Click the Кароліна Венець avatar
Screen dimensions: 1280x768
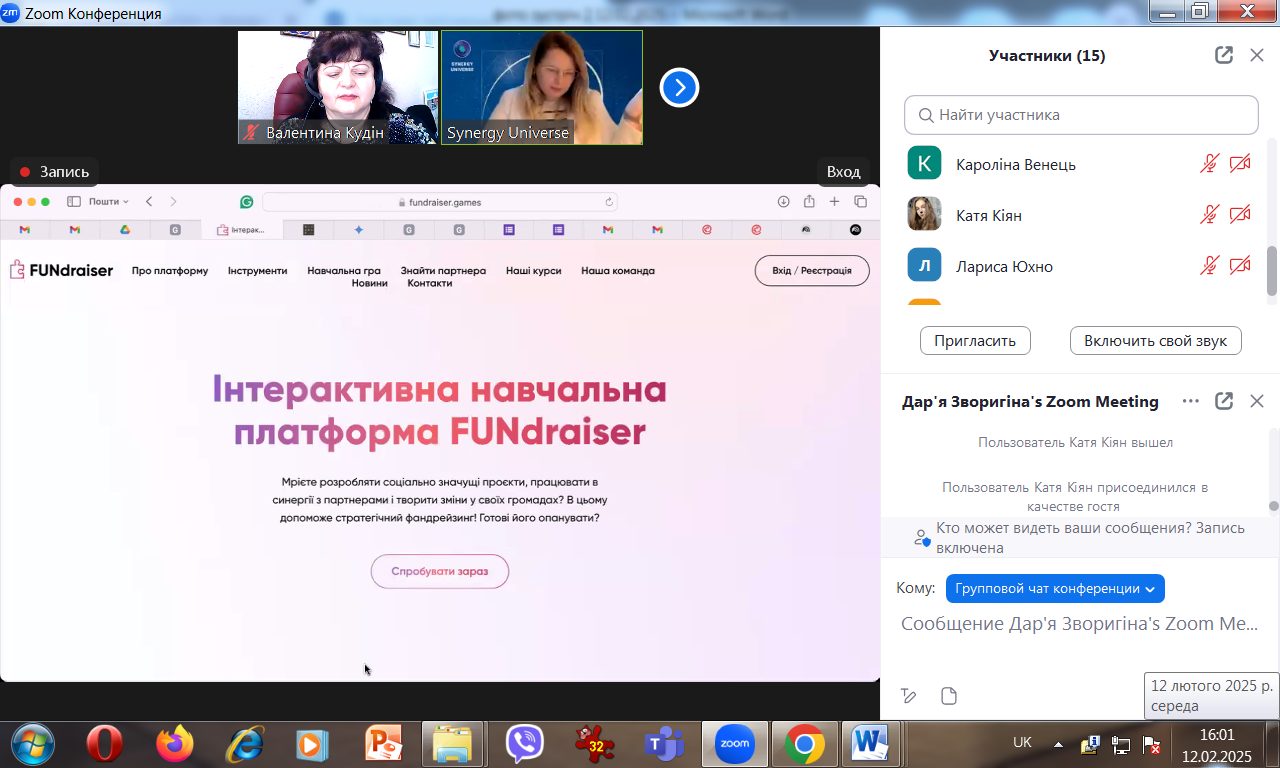pyautogui.click(x=924, y=163)
